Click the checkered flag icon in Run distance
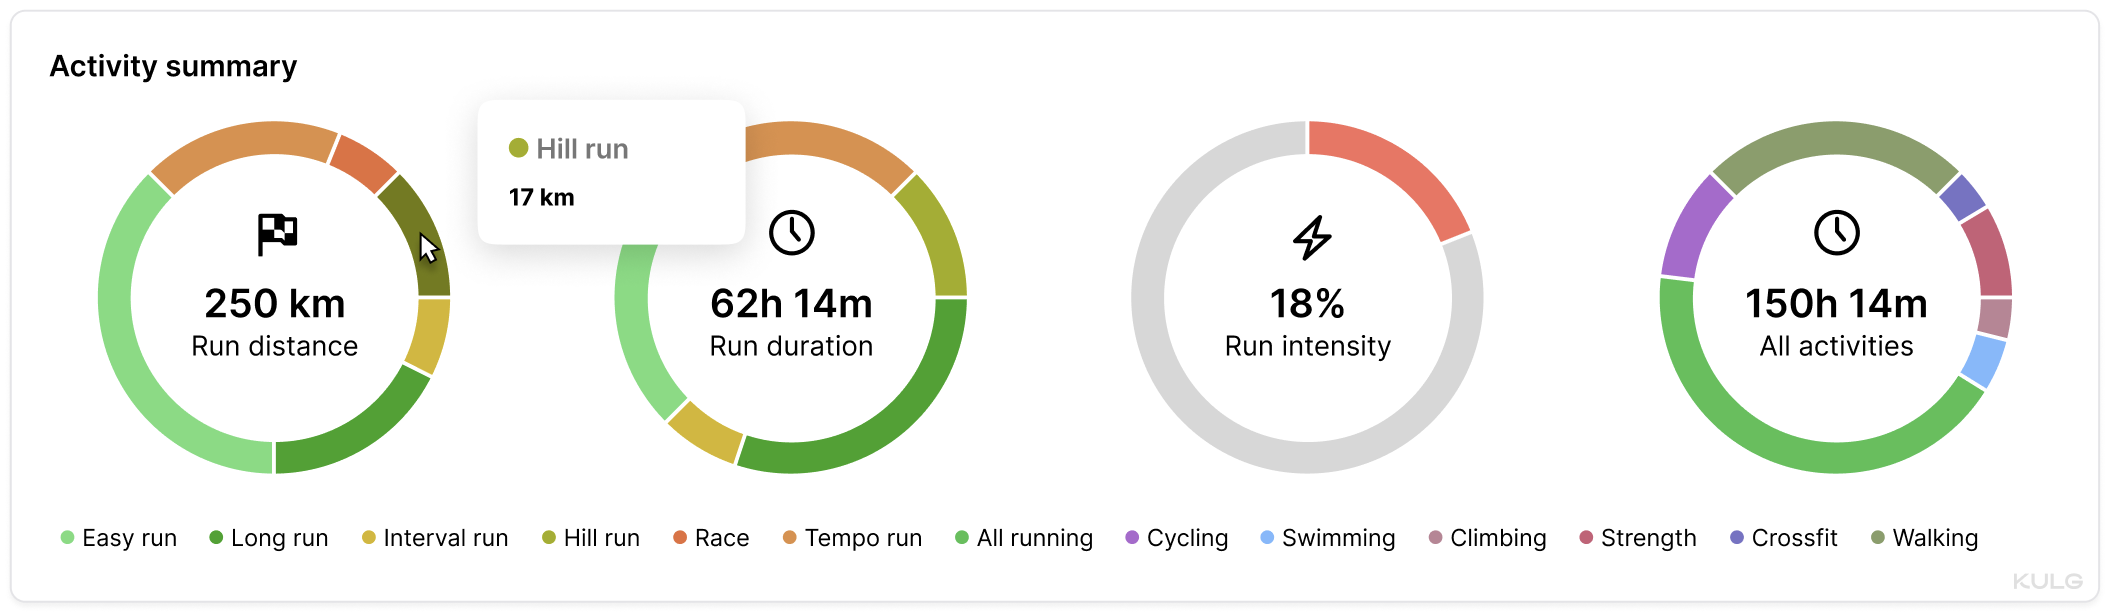This screenshot has width=2112, height=616. pos(277,235)
